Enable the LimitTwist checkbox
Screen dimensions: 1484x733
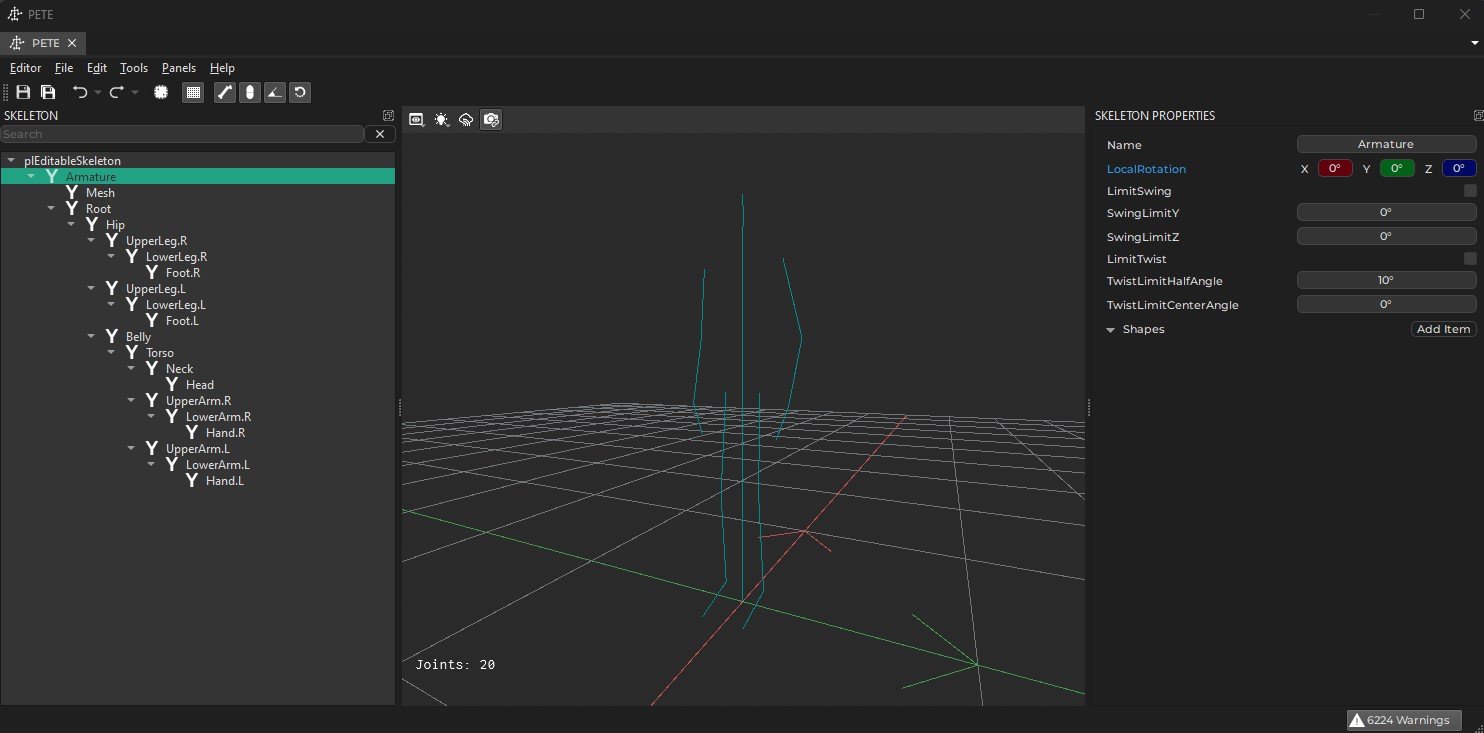1470,259
